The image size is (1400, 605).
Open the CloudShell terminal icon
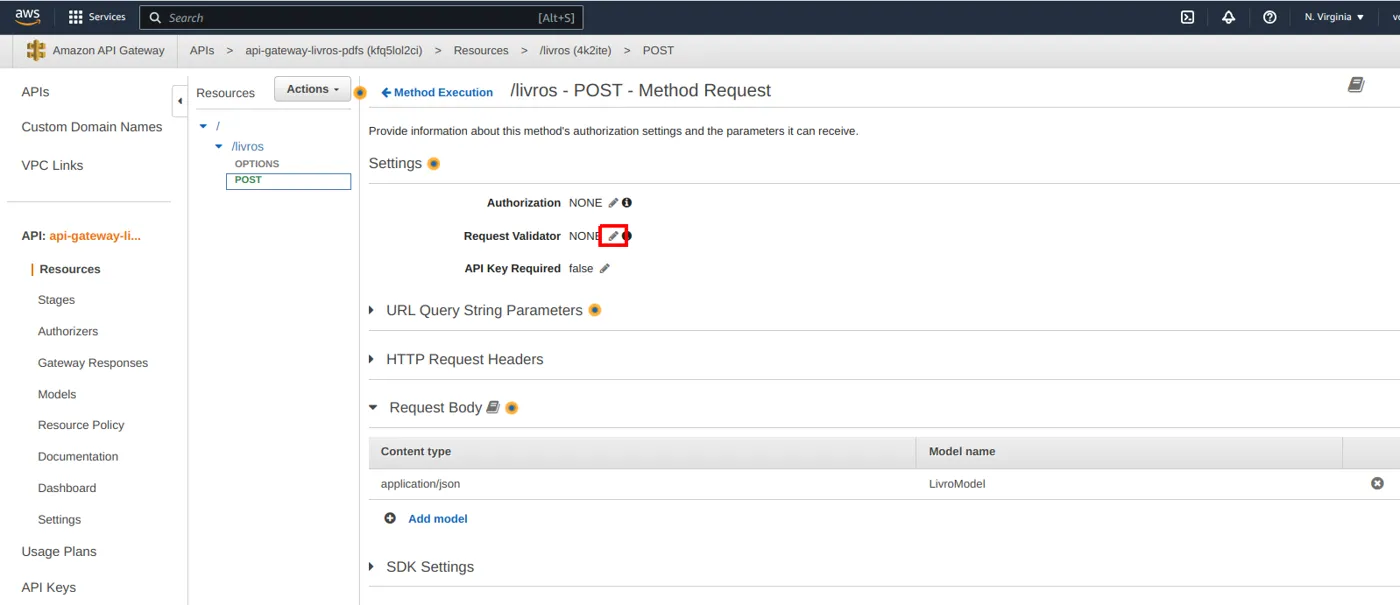pyautogui.click(x=1187, y=17)
